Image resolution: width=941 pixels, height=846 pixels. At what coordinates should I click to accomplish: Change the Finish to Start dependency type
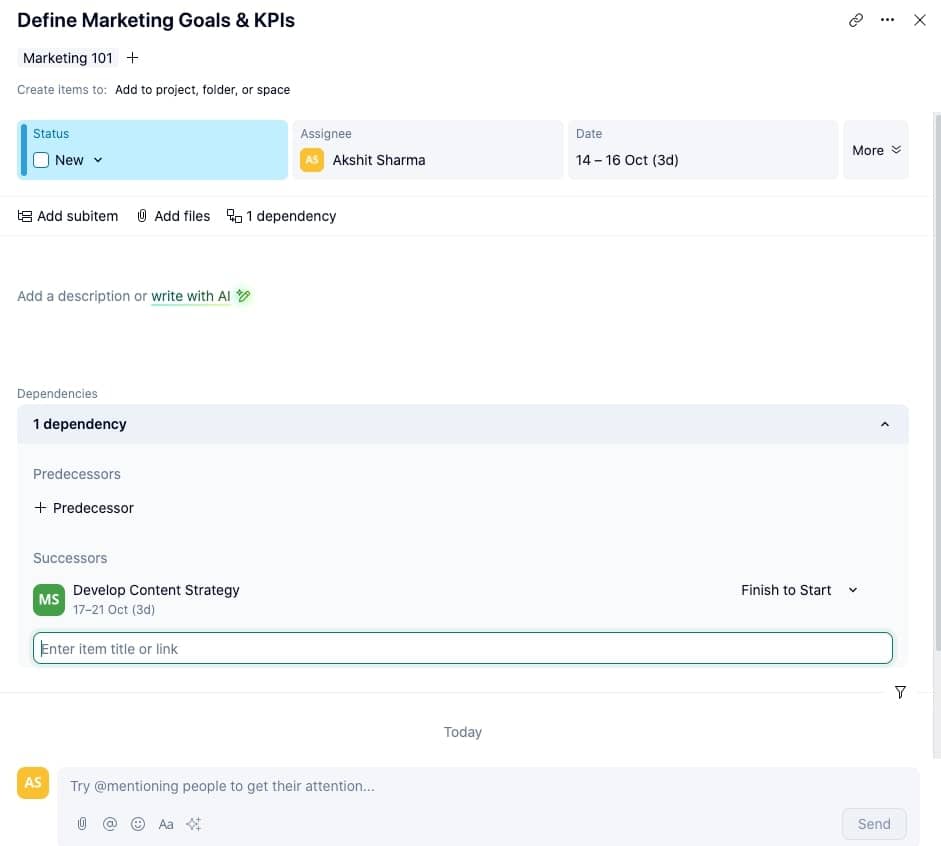[x=798, y=590]
